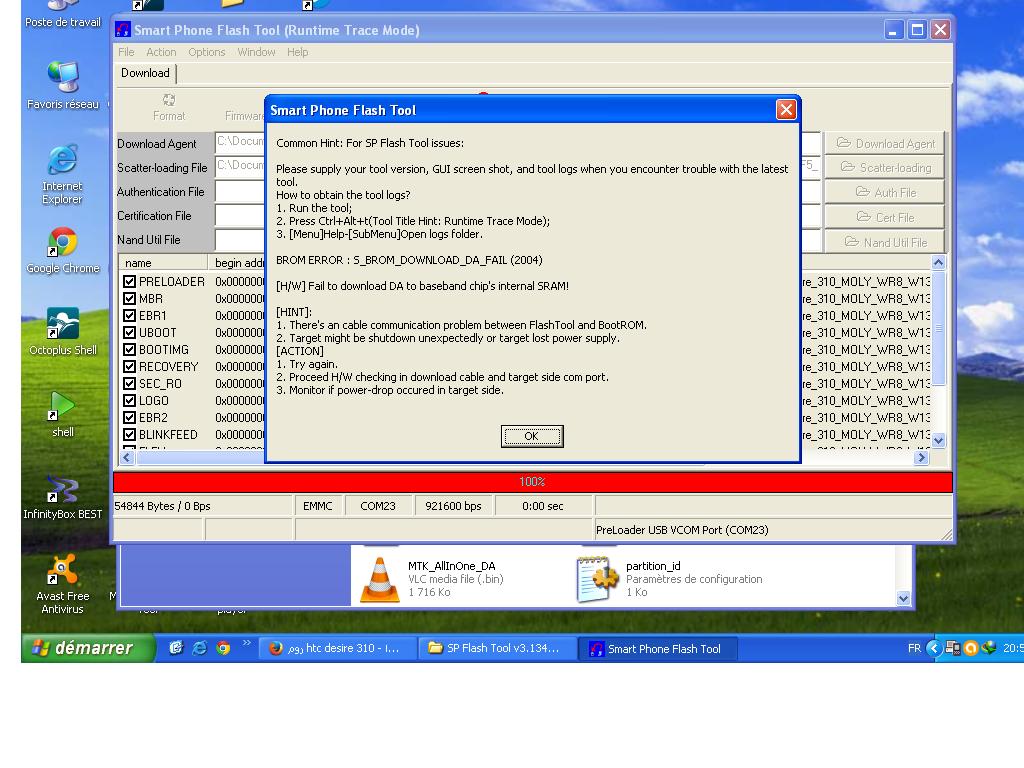Click the COM23 status bar cell
This screenshot has height=768, width=1024.
tap(377, 506)
